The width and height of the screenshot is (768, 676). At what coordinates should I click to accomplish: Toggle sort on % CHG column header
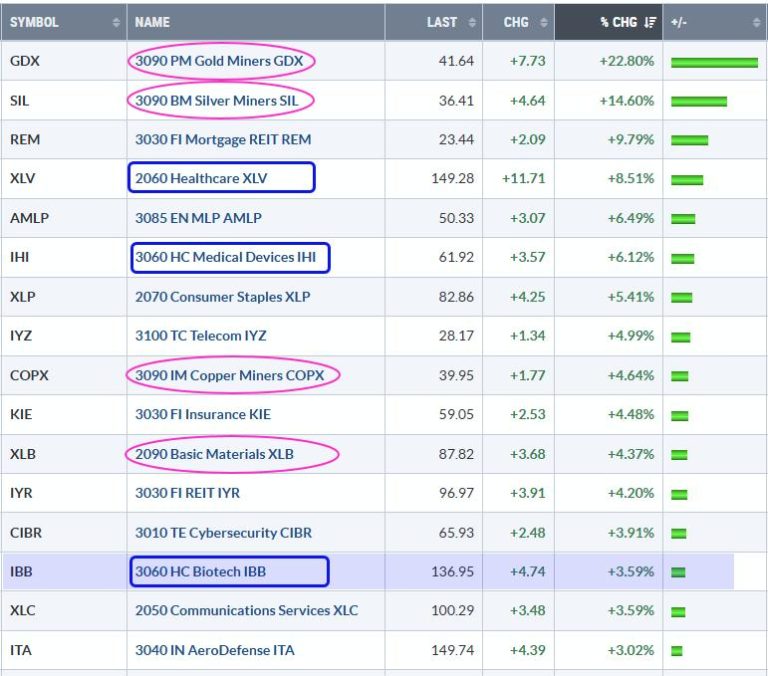(617, 22)
